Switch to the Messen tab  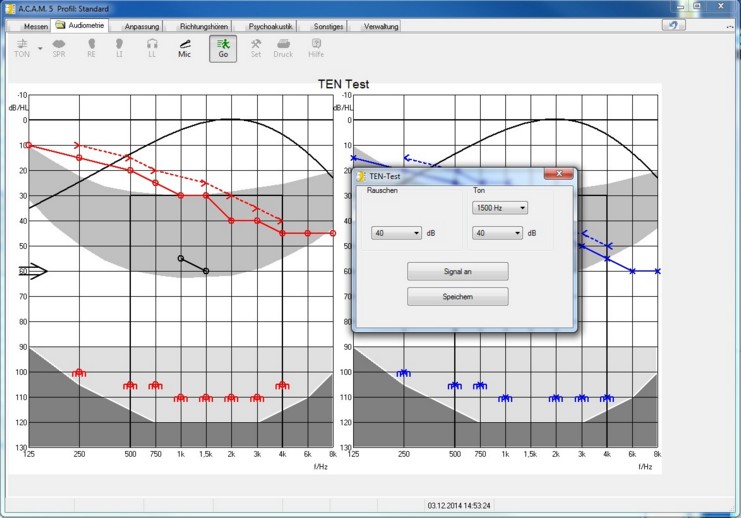click(35, 26)
